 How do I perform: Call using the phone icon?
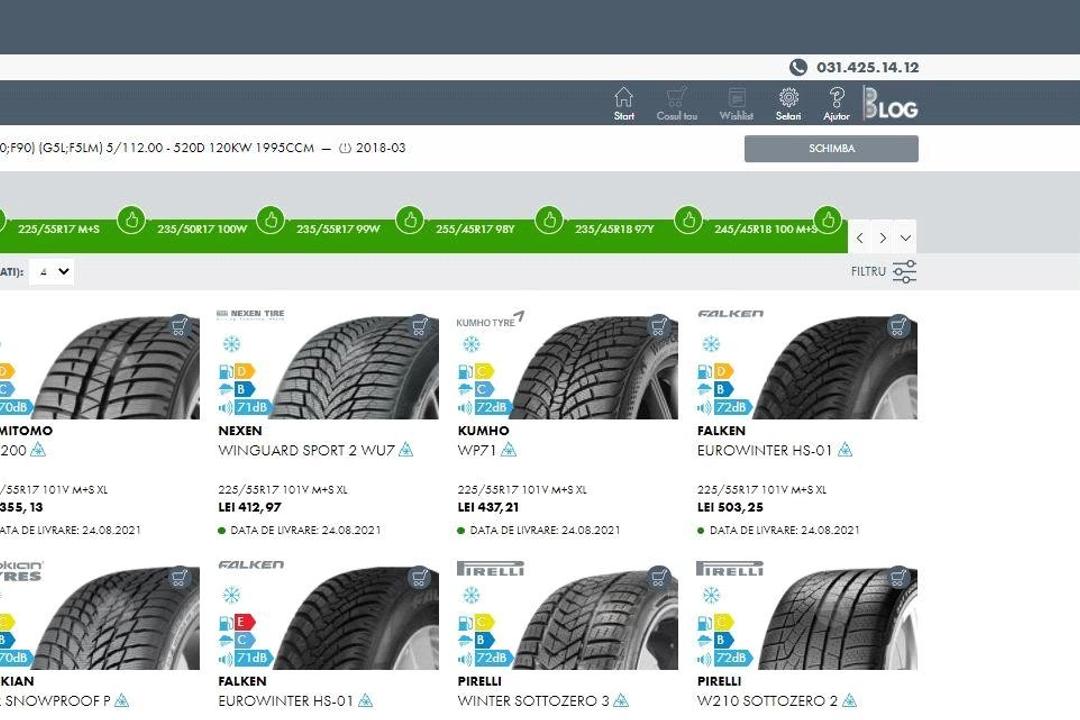(798, 67)
